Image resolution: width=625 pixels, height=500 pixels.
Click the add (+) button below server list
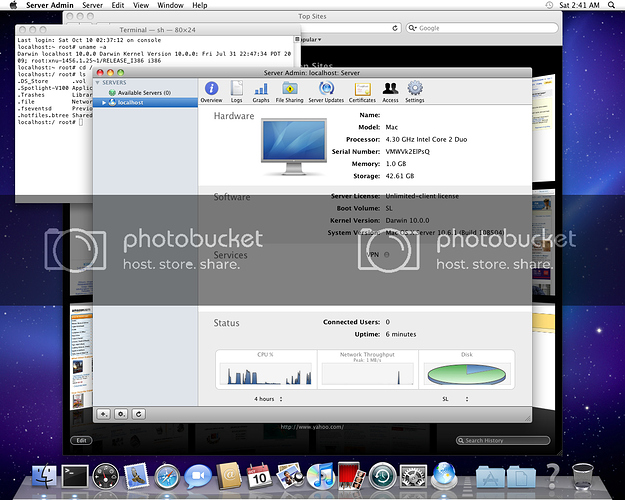click(104, 414)
